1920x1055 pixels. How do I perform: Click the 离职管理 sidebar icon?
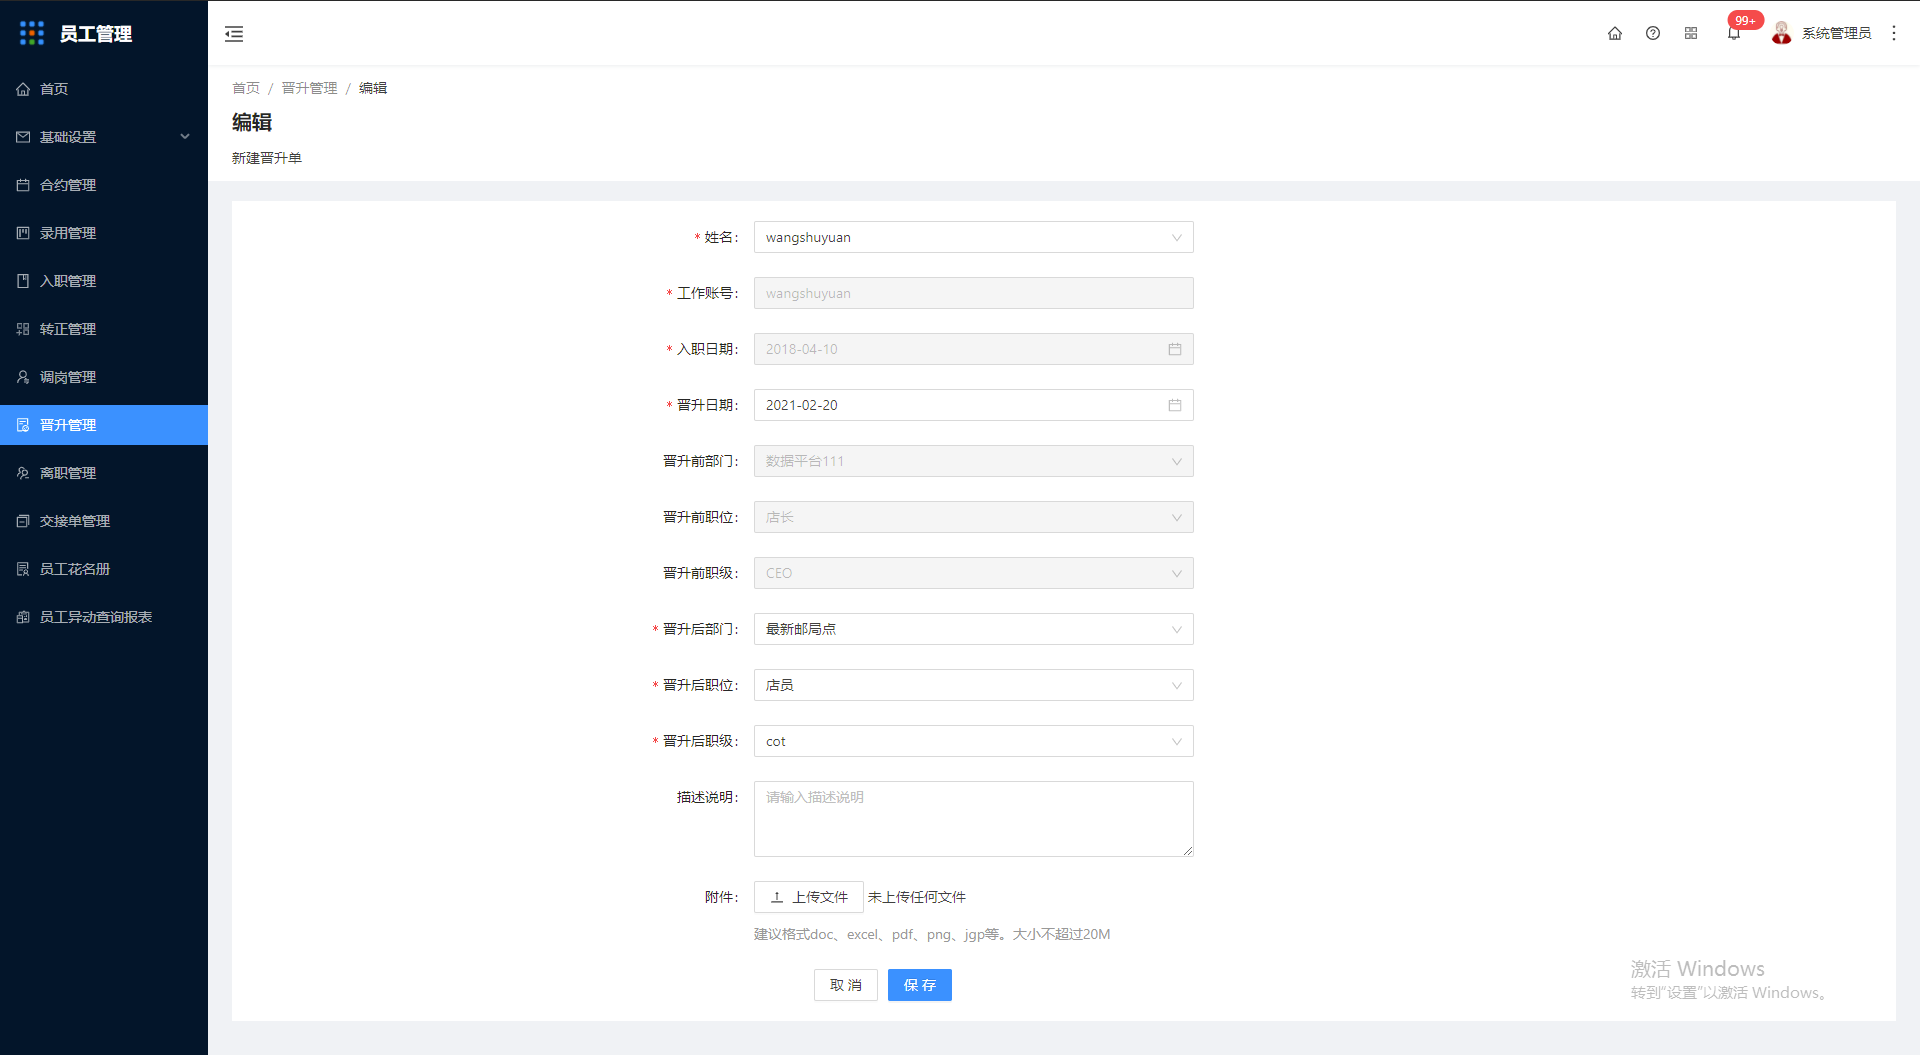[23, 473]
